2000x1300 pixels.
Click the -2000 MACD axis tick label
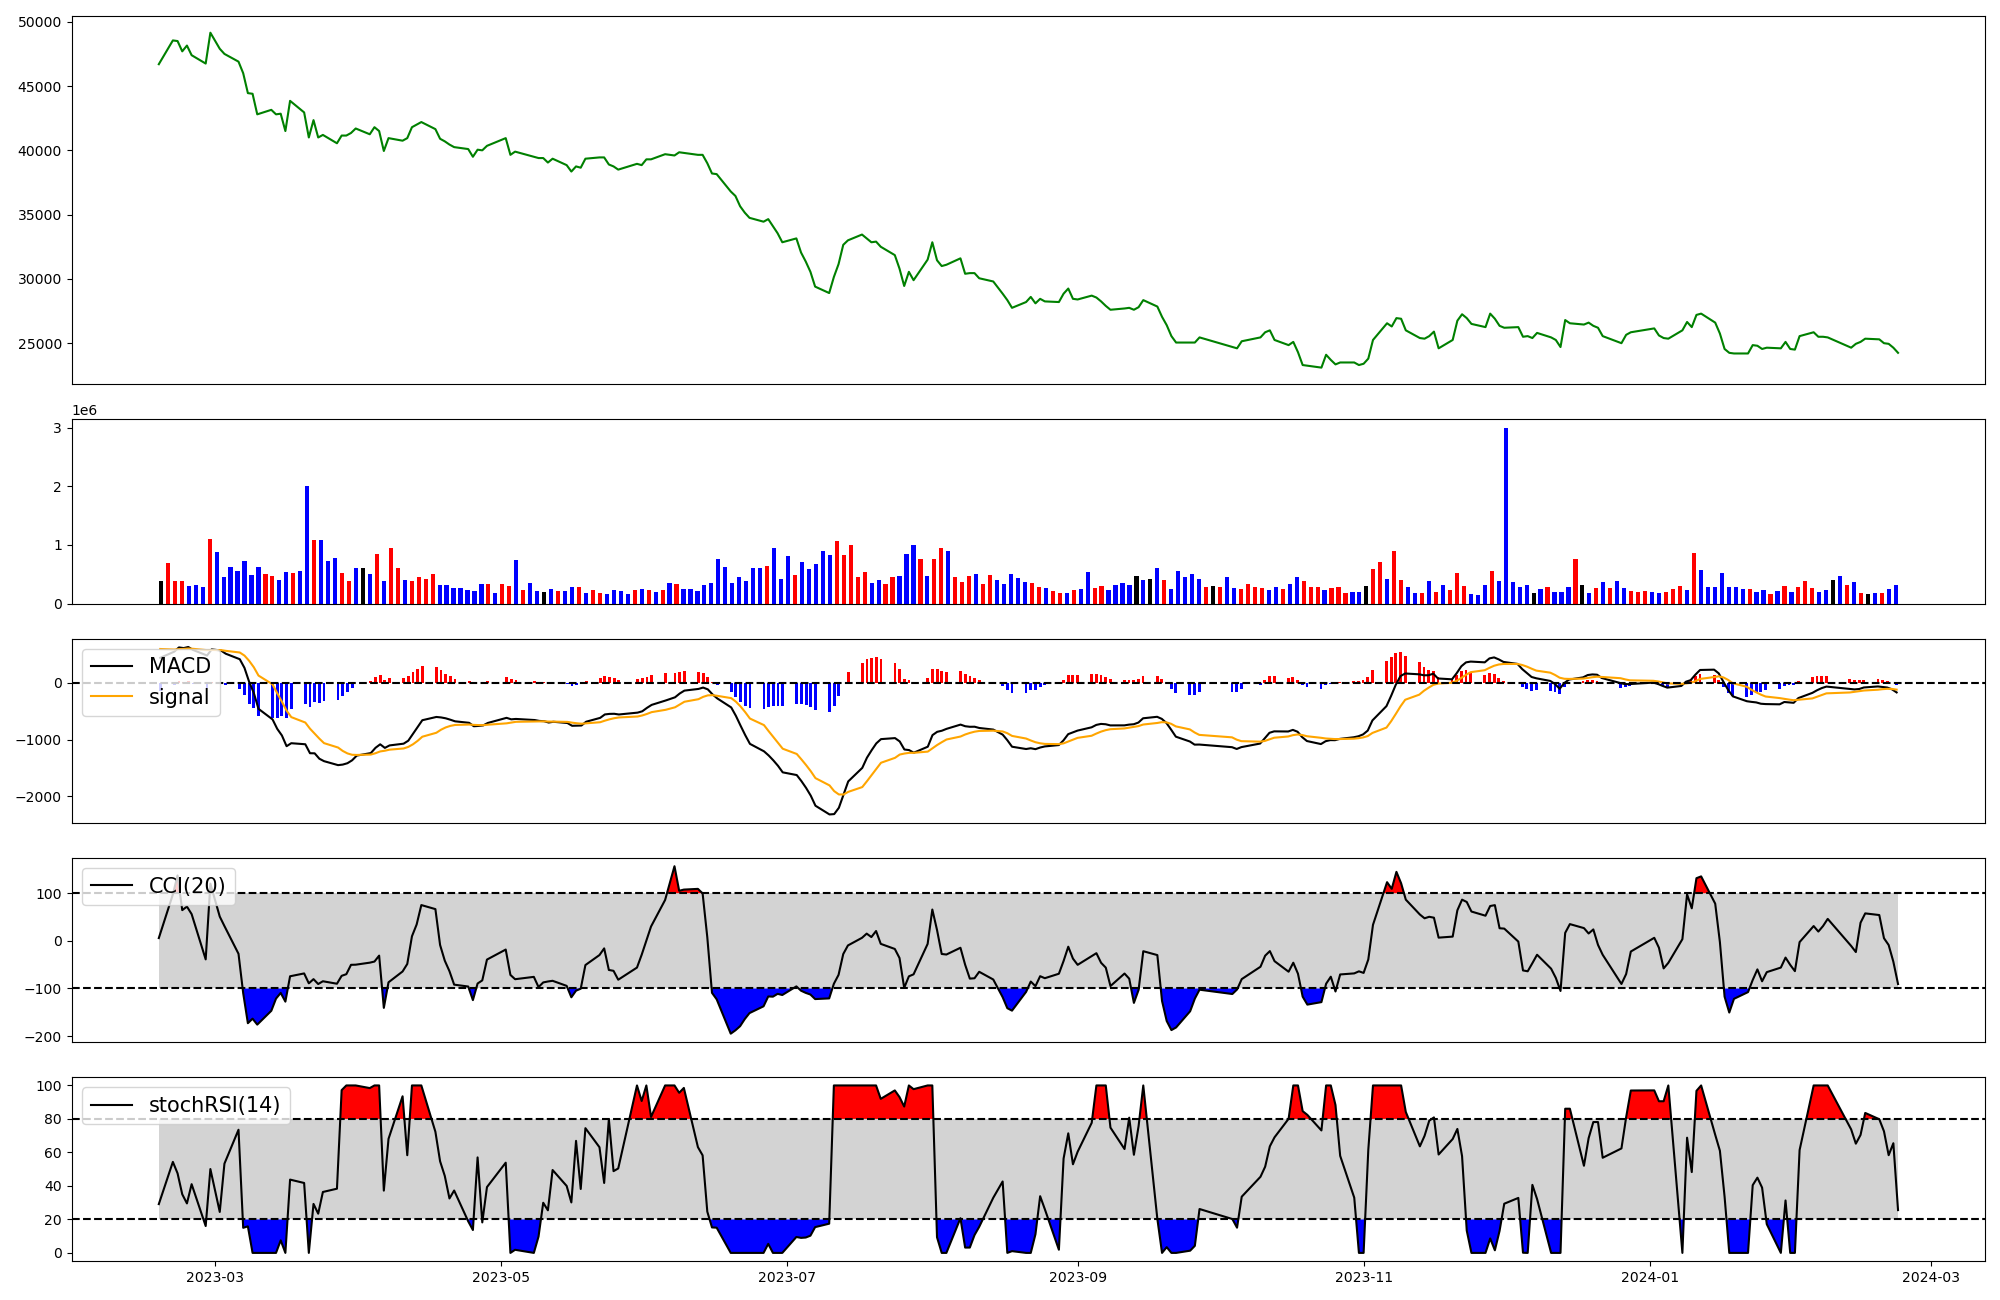click(x=40, y=797)
